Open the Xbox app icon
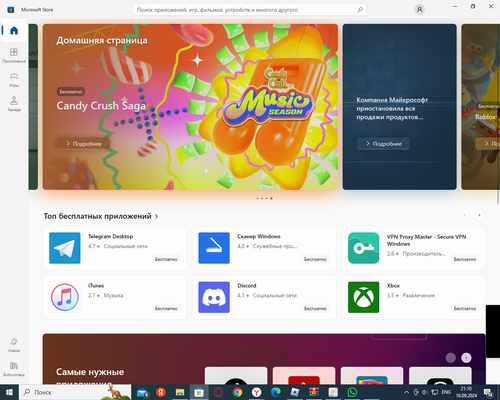 364,297
